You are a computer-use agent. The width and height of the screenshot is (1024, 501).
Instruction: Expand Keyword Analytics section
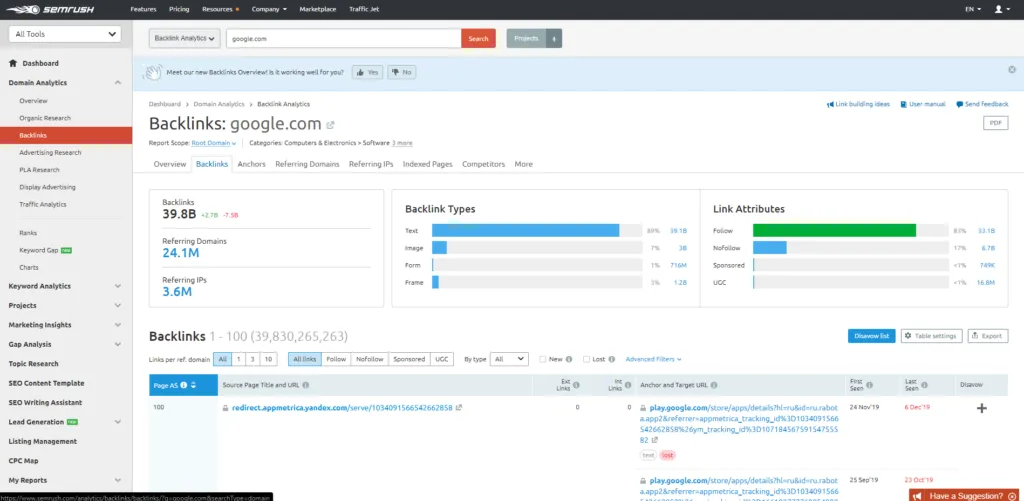coord(118,286)
